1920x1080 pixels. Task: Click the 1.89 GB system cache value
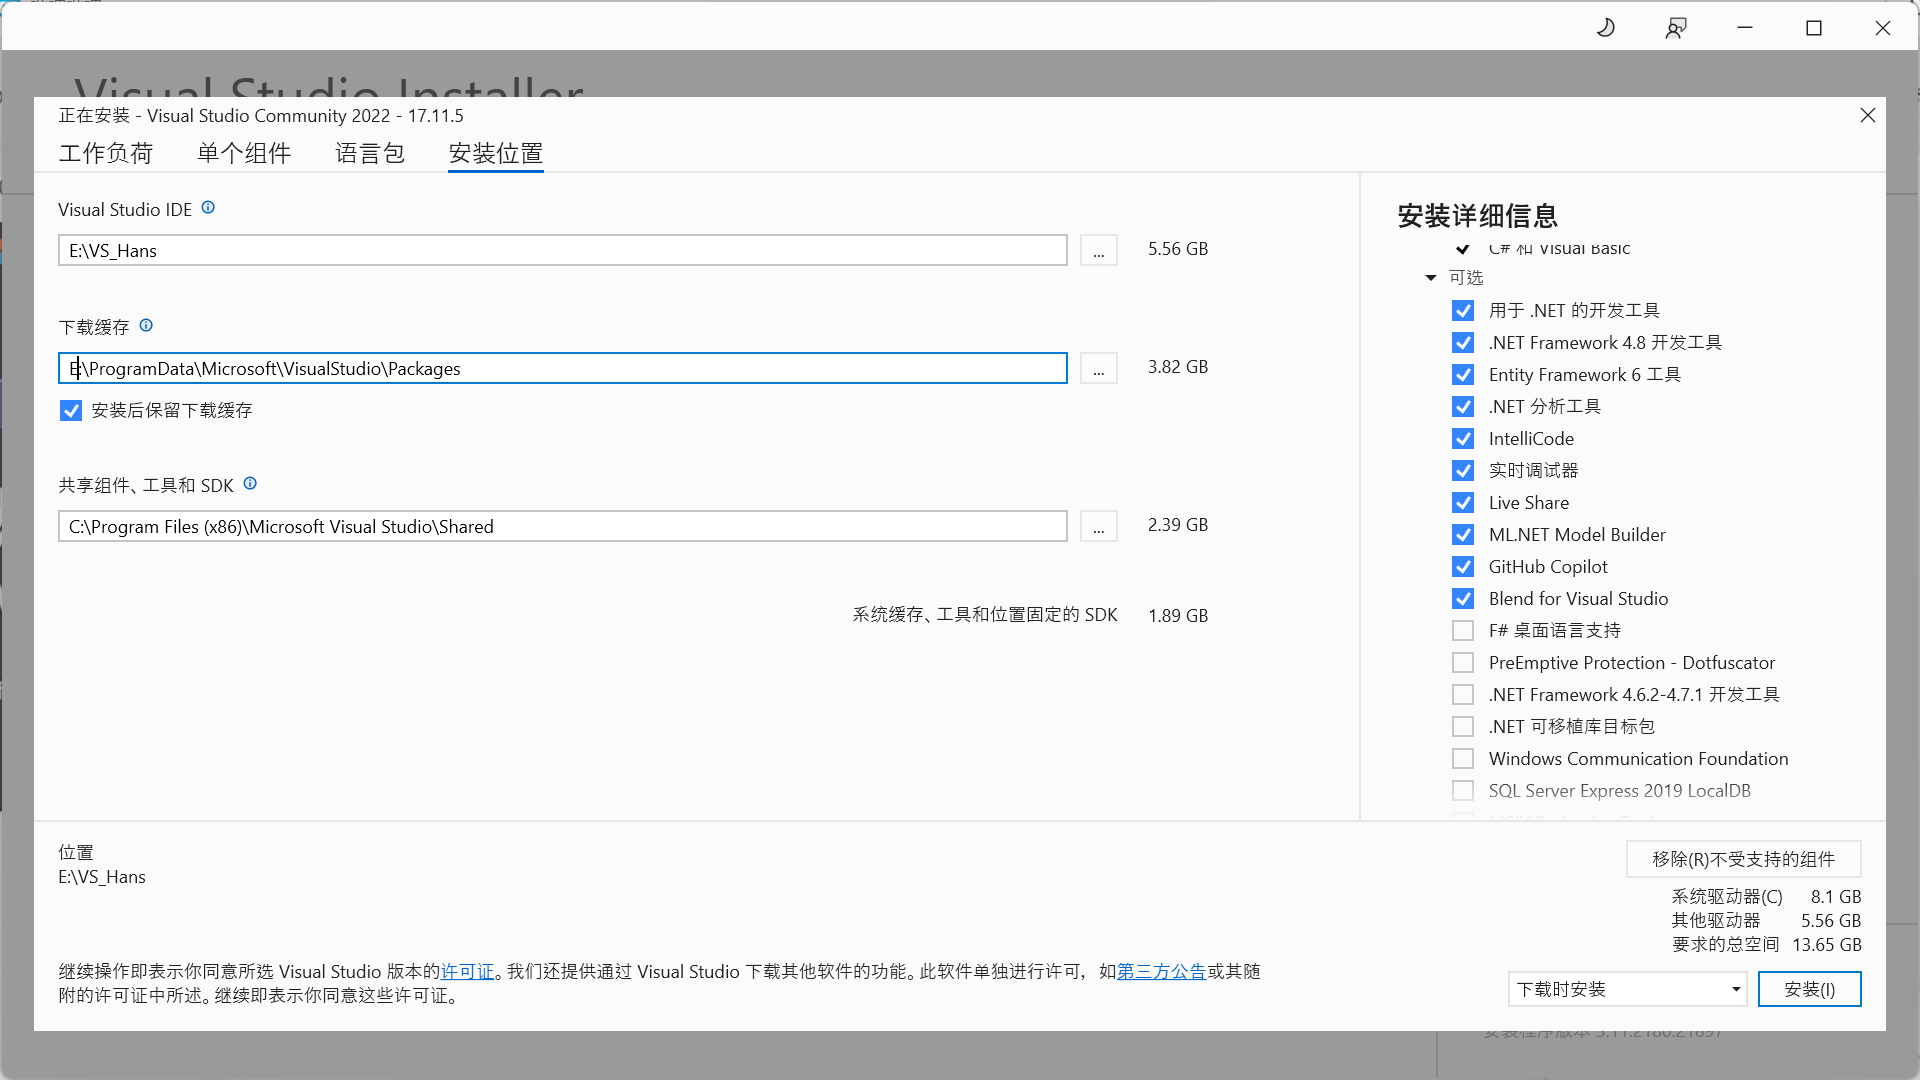[1178, 616]
